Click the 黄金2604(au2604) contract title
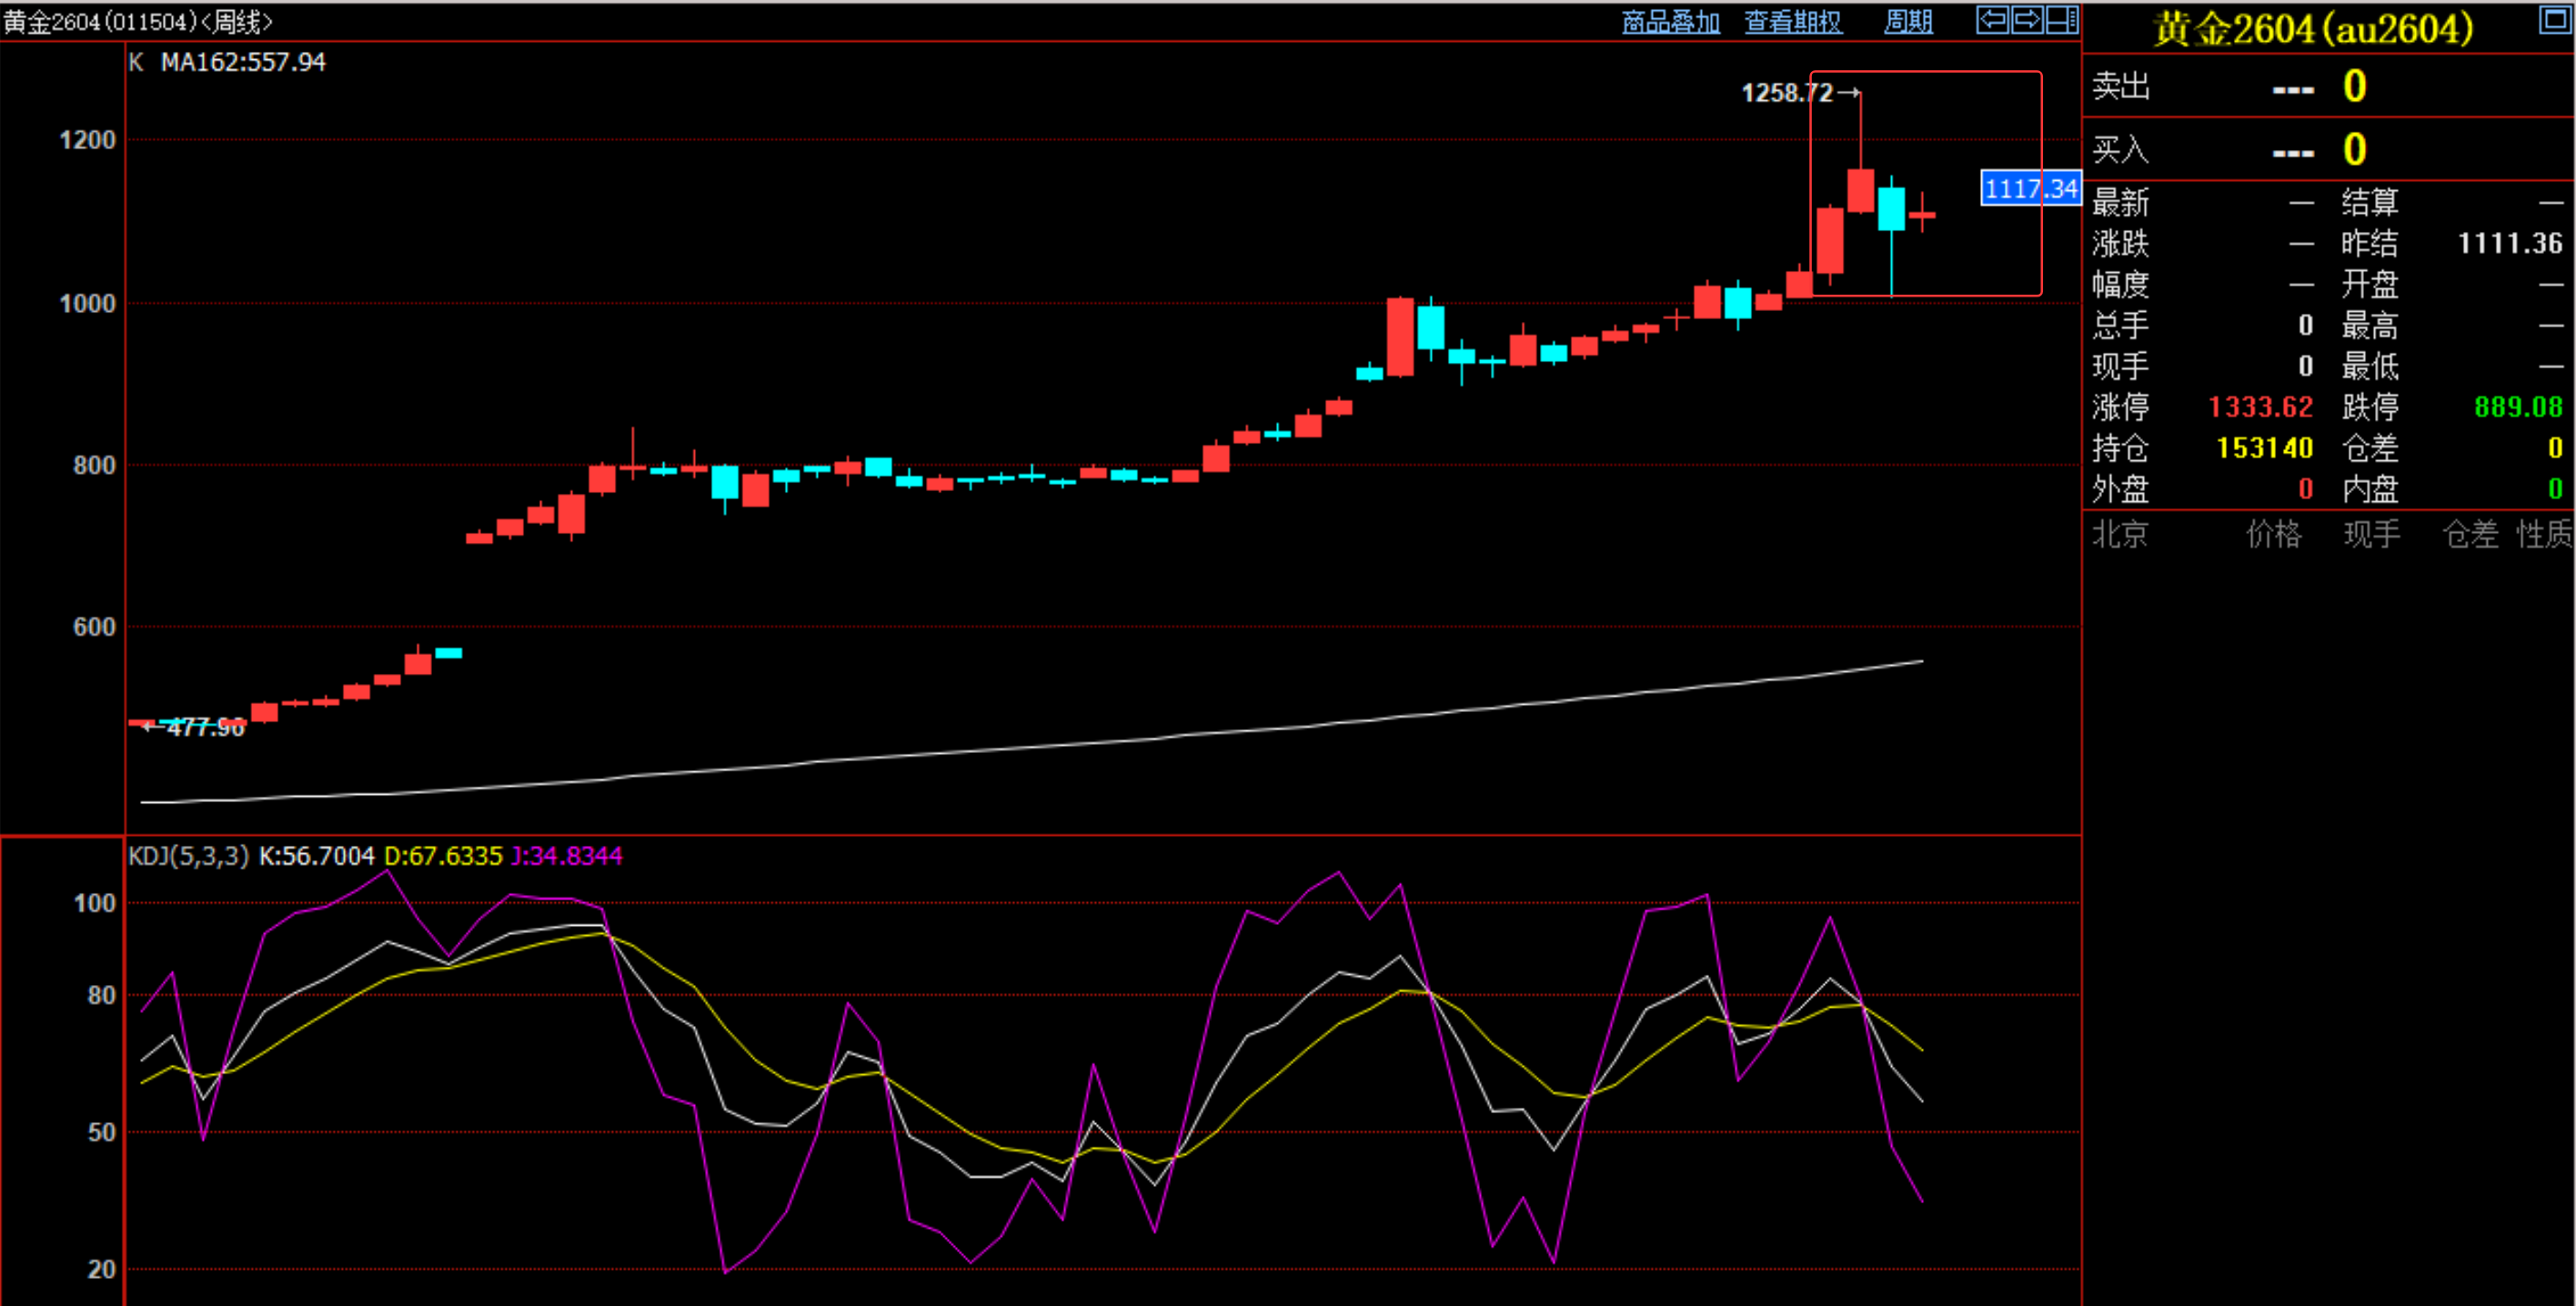The image size is (2576, 1306). pyautogui.click(x=2312, y=29)
